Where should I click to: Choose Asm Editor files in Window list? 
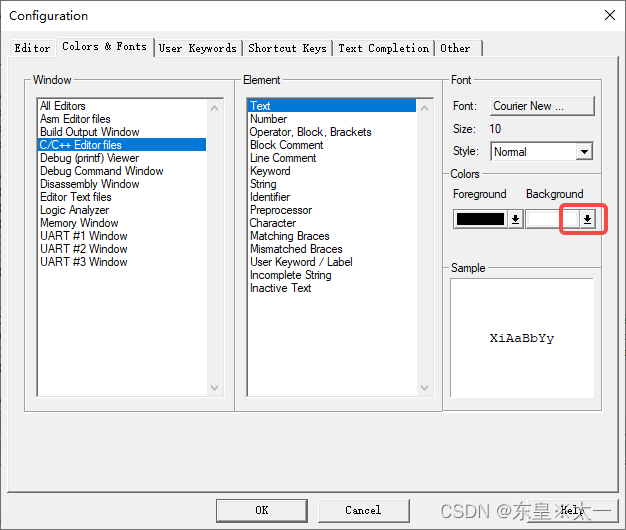pyautogui.click(x=75, y=119)
